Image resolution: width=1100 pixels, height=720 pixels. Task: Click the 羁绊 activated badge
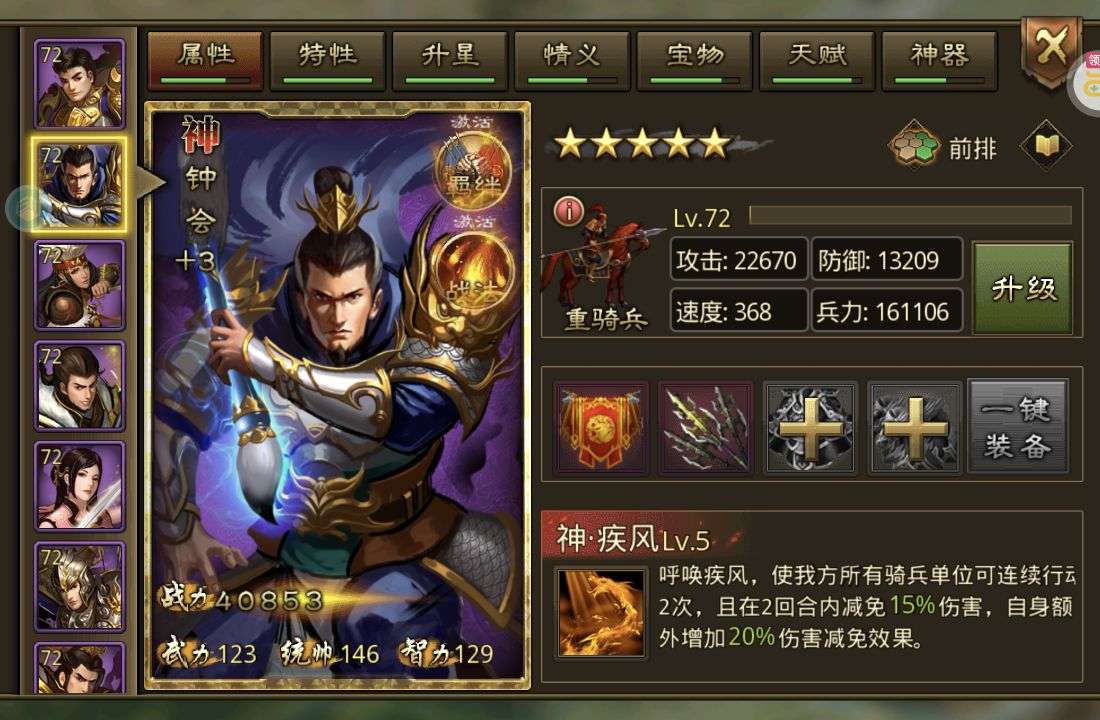tap(472, 171)
